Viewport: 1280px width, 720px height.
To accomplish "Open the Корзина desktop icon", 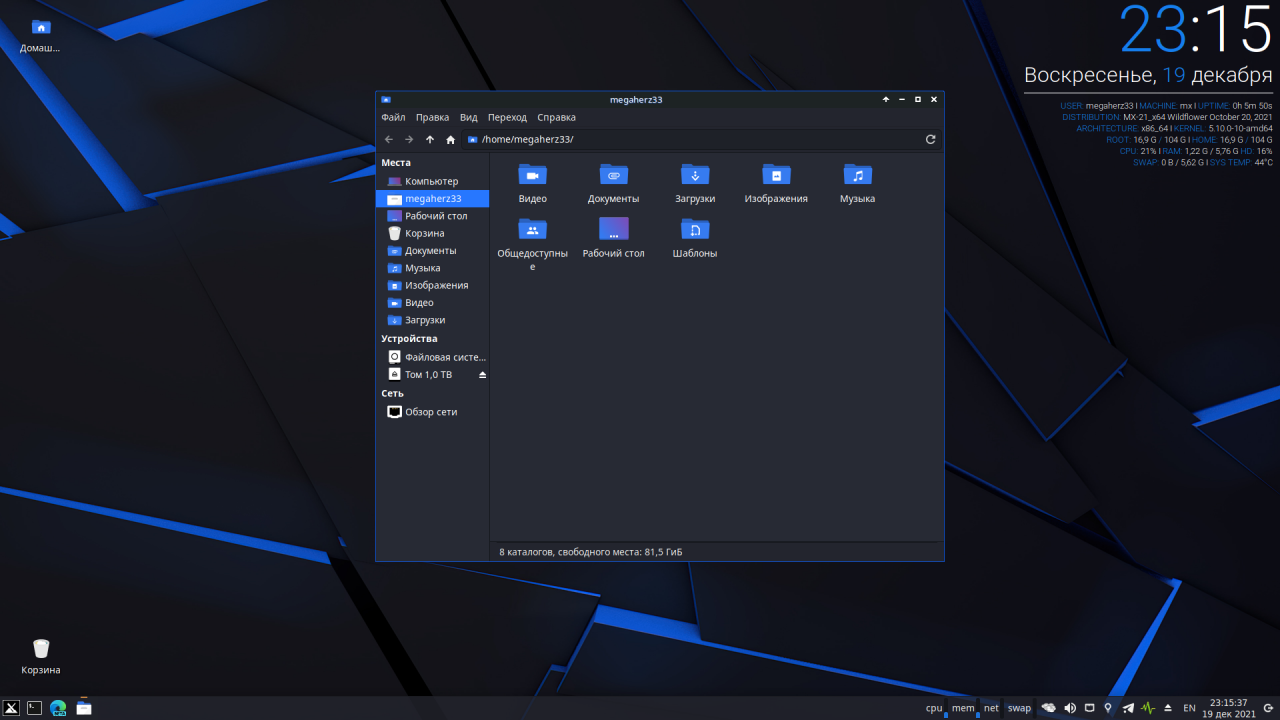I will [x=41, y=657].
